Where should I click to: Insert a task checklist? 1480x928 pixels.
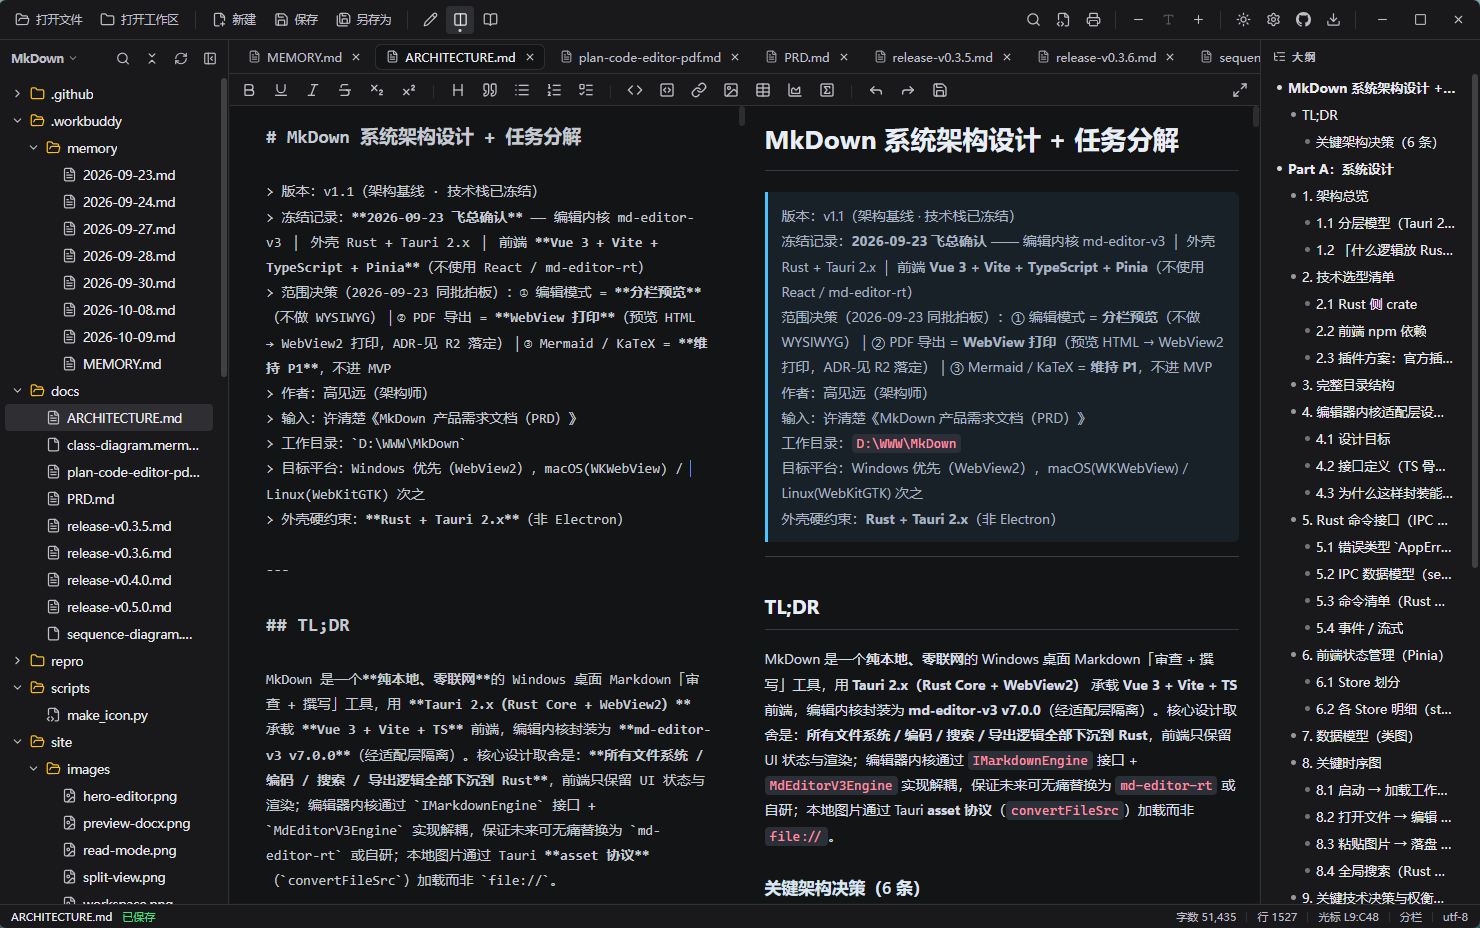pos(586,90)
